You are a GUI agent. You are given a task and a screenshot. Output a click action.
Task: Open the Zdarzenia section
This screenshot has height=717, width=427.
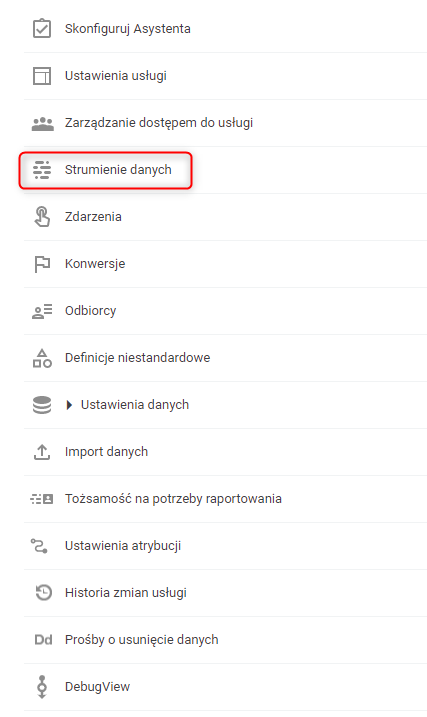(x=93, y=217)
